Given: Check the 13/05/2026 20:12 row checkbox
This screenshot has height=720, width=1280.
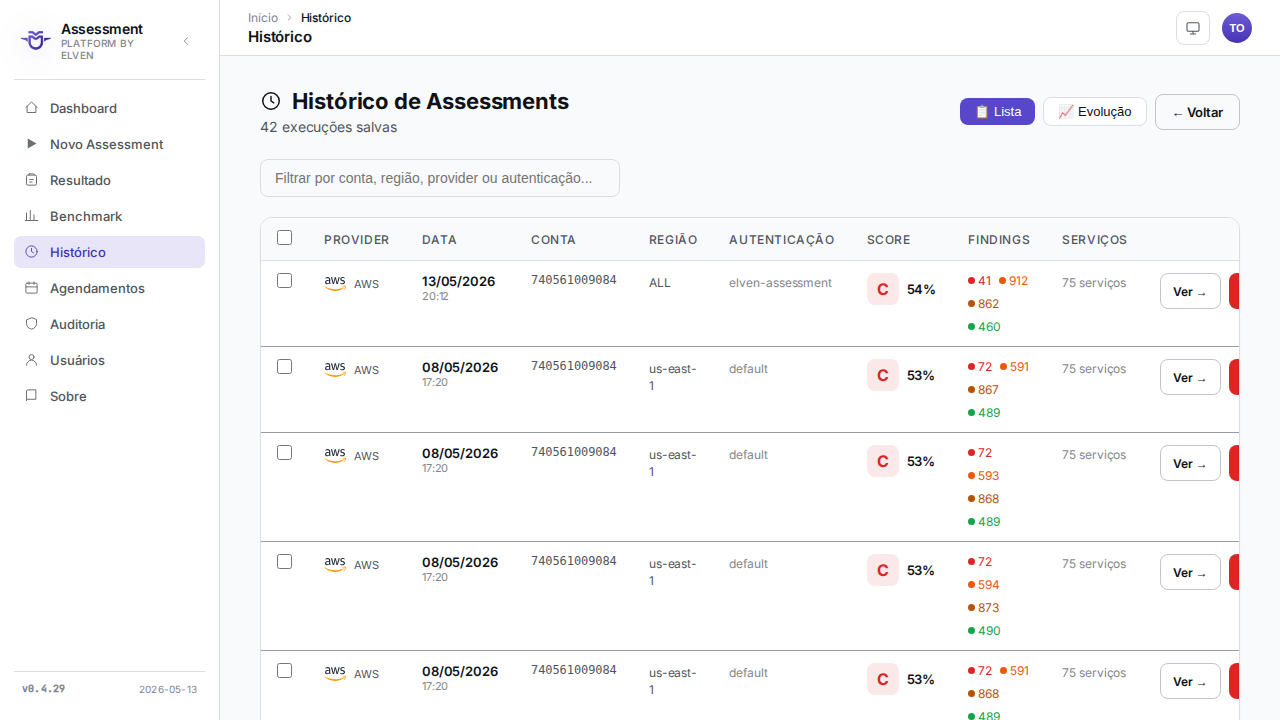Looking at the screenshot, I should 284,280.
